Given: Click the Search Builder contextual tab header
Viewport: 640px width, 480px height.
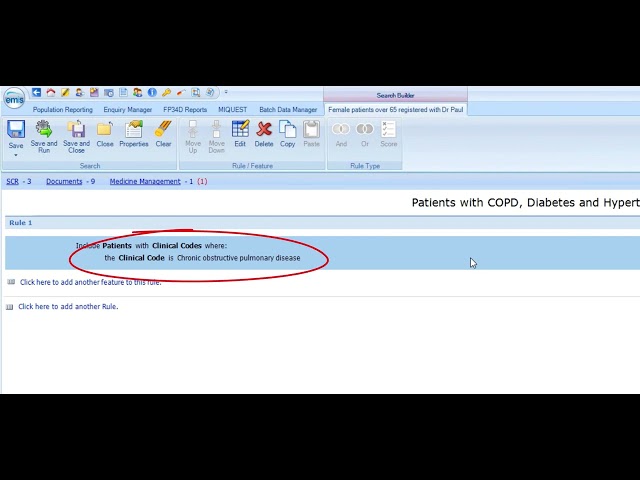Looking at the screenshot, I should tap(396, 96).
